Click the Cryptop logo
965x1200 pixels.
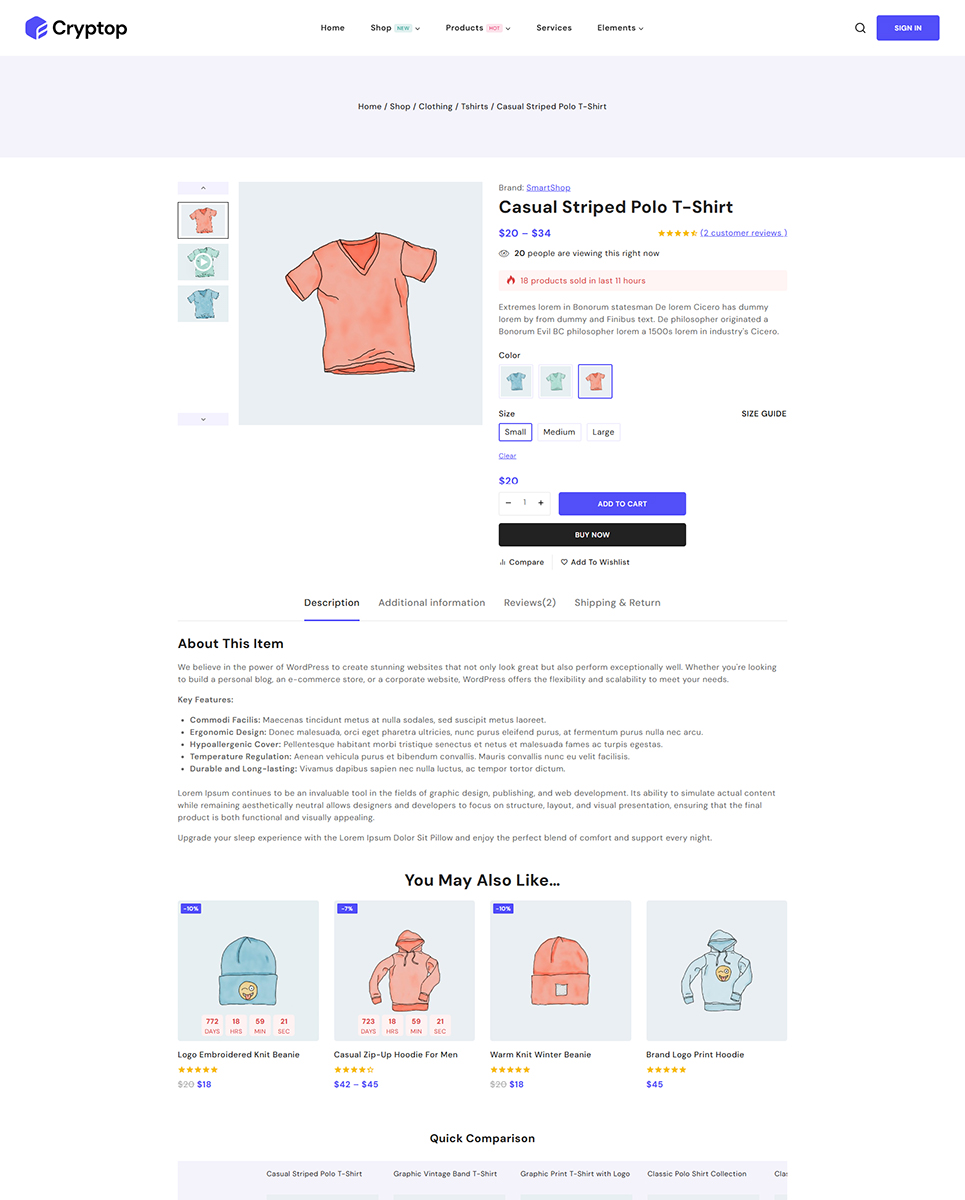(76, 28)
